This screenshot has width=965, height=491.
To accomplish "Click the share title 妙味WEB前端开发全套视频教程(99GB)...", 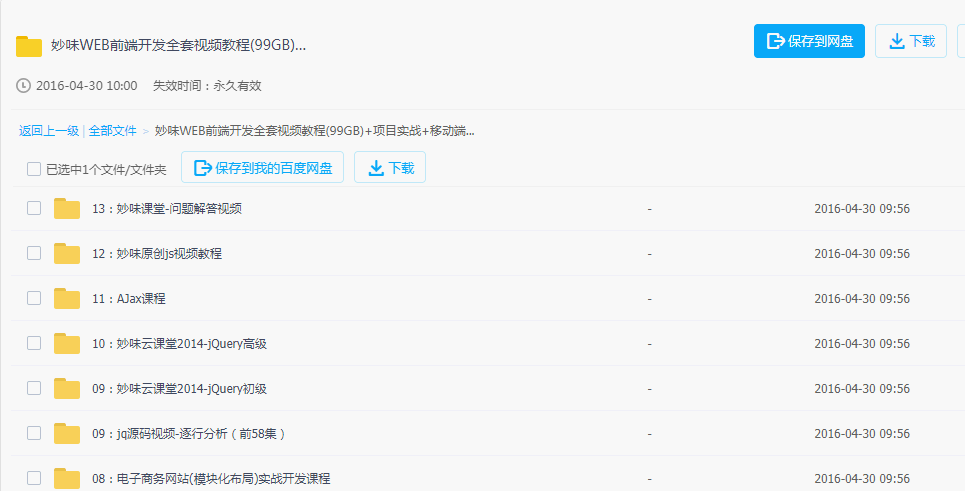I will pos(178,46).
